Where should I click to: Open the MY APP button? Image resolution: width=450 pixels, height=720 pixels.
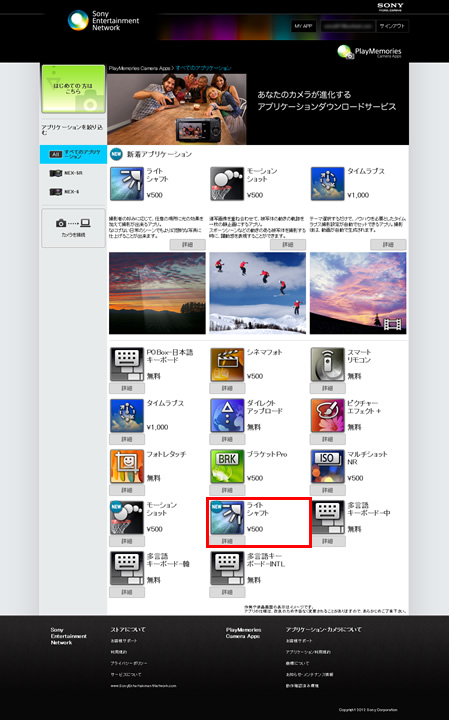point(303,26)
